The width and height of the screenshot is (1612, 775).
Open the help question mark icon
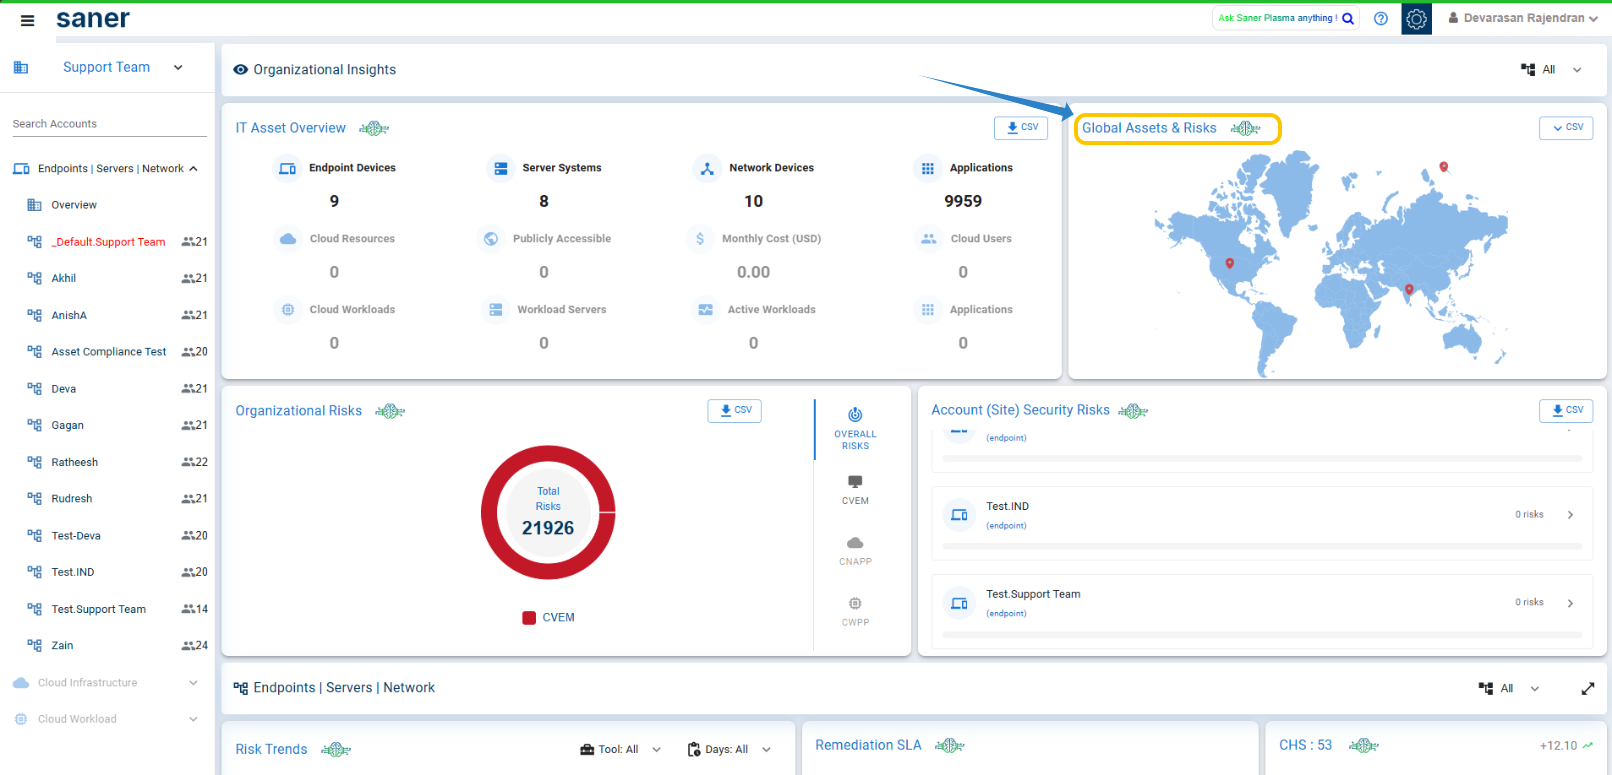[x=1381, y=18]
